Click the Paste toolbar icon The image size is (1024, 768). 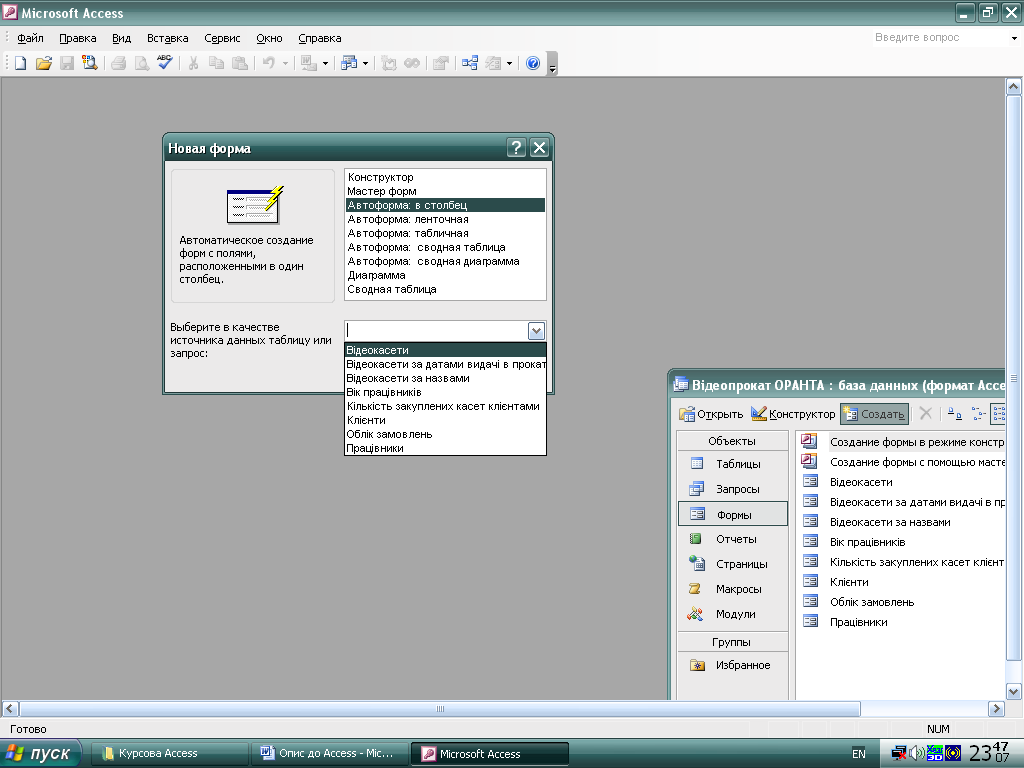240,63
